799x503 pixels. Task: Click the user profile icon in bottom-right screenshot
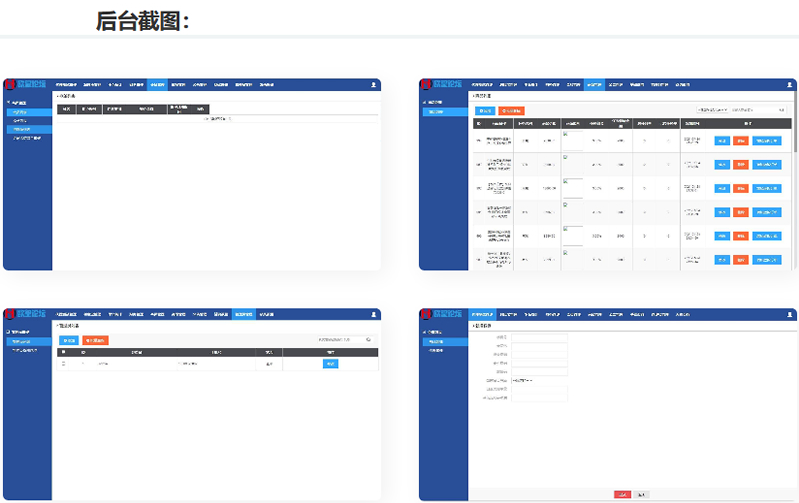(x=791, y=314)
